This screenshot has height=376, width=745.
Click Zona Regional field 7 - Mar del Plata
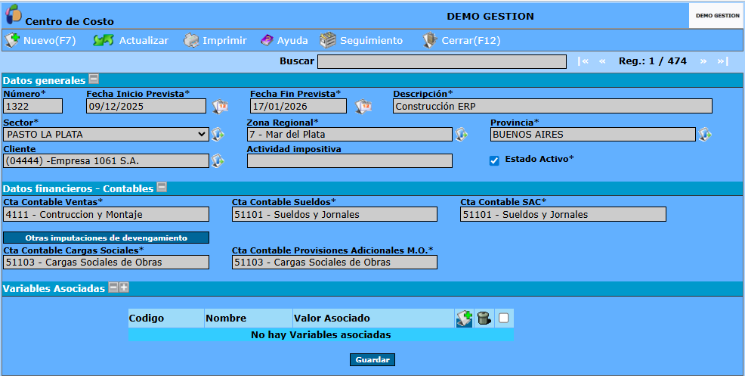(350, 135)
